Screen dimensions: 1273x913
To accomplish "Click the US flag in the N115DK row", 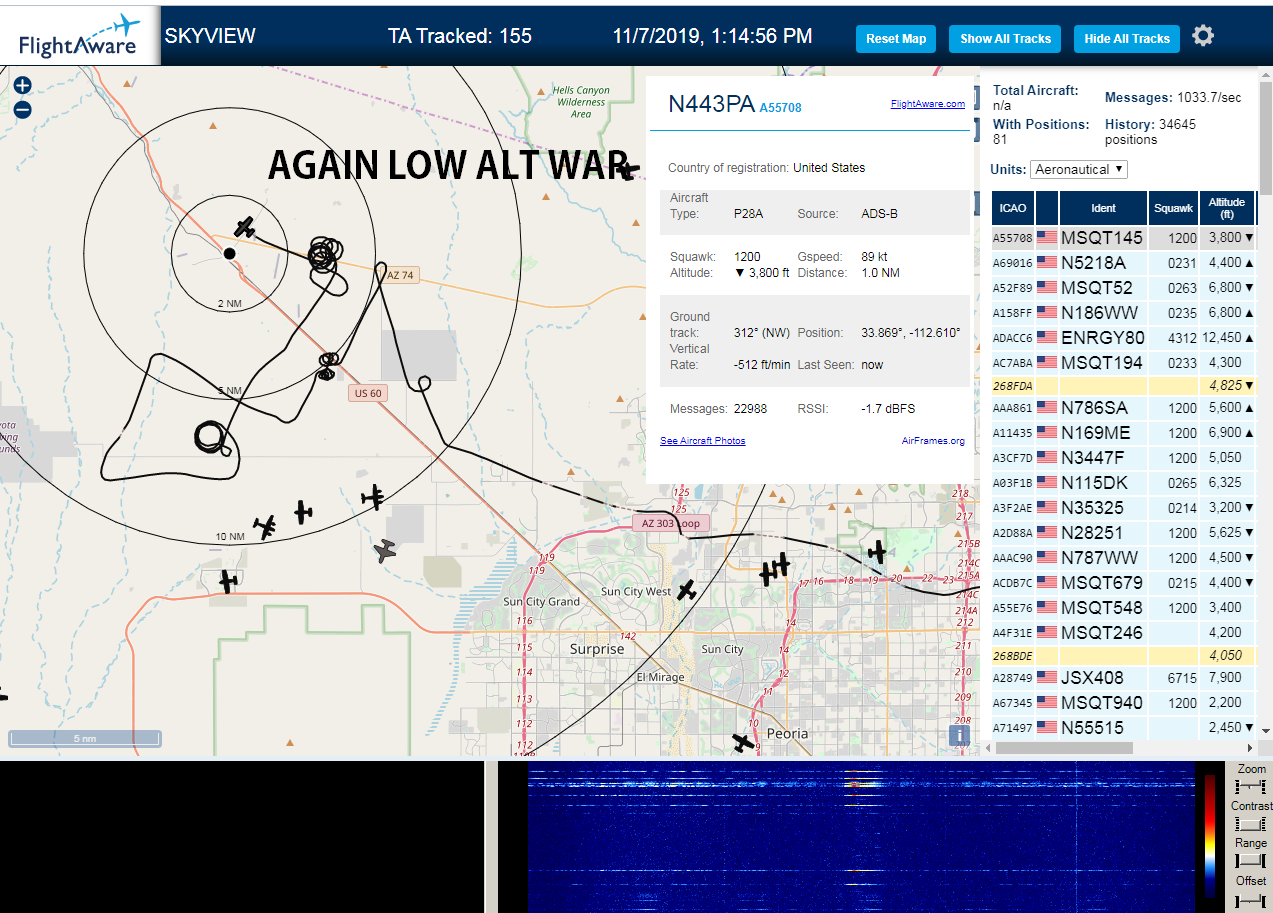I will [x=1047, y=483].
